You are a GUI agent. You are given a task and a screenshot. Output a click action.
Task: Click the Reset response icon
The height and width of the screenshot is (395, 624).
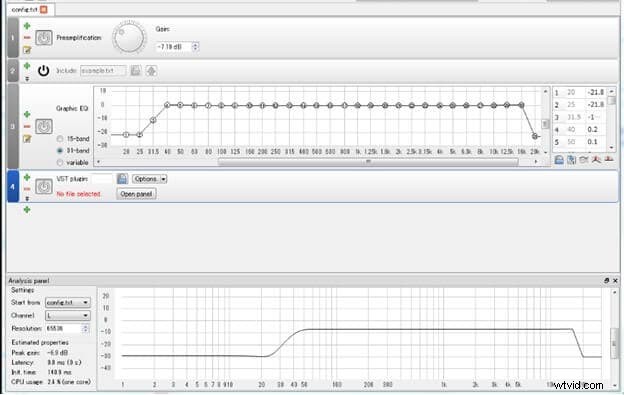[x=608, y=160]
